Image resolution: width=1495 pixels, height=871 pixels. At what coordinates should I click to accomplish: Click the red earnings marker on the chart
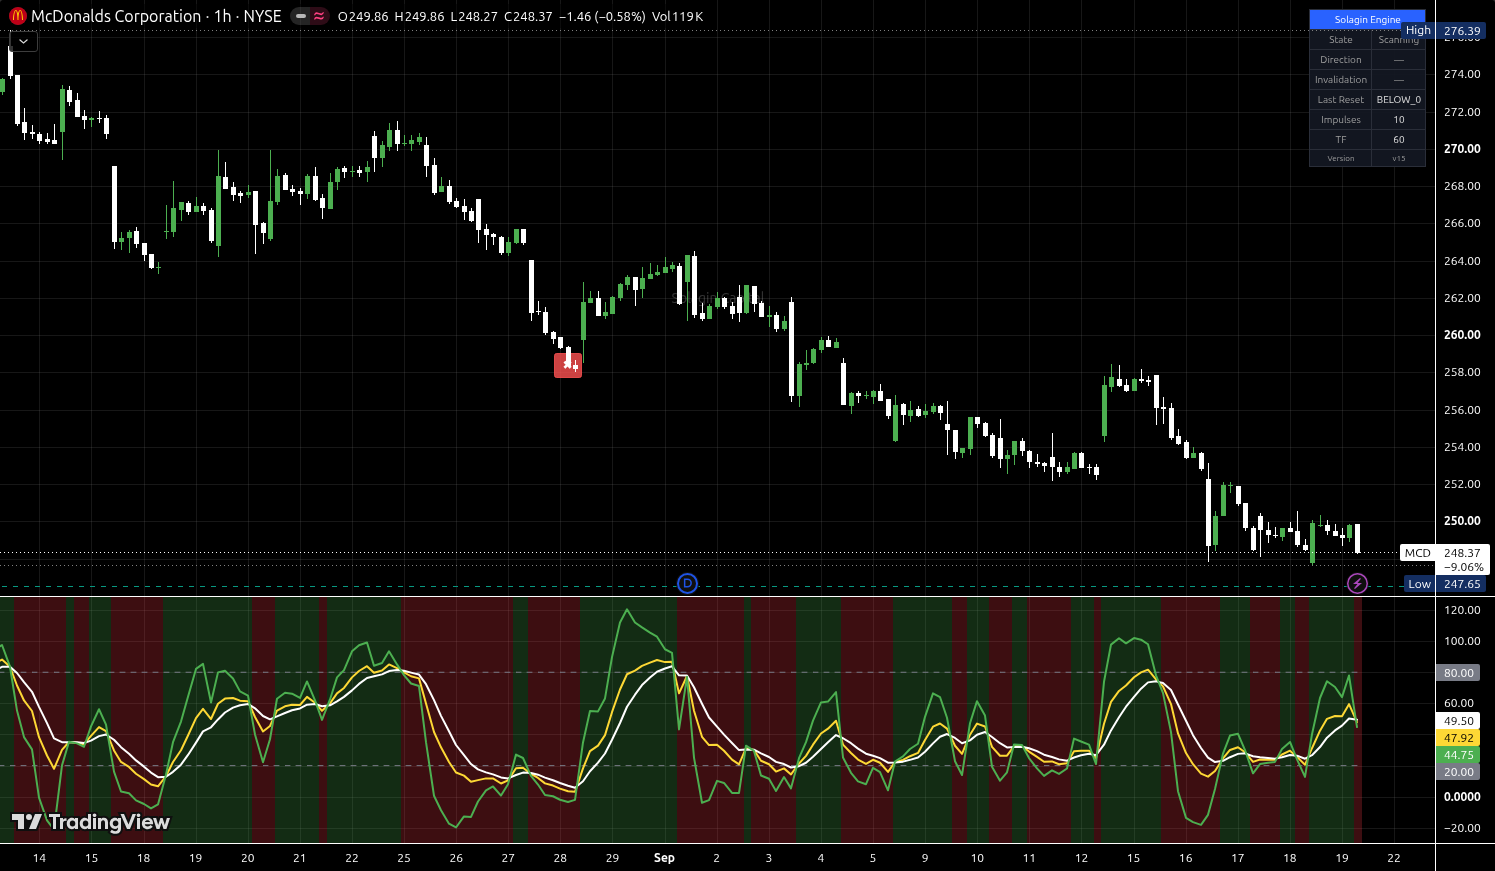click(568, 365)
